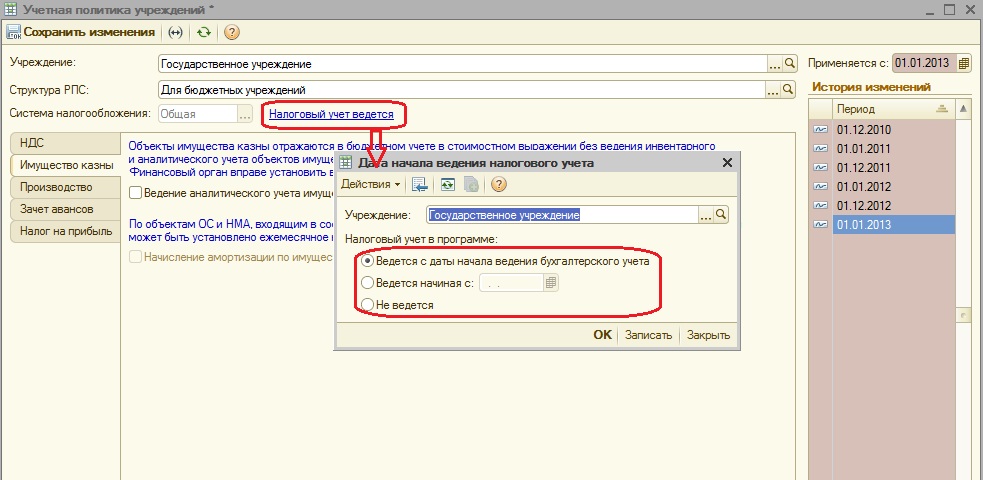The image size is (983, 480).
Task: Select 'Ведется с даты начала ведения бухгалтерского учета'
Action: point(368,262)
